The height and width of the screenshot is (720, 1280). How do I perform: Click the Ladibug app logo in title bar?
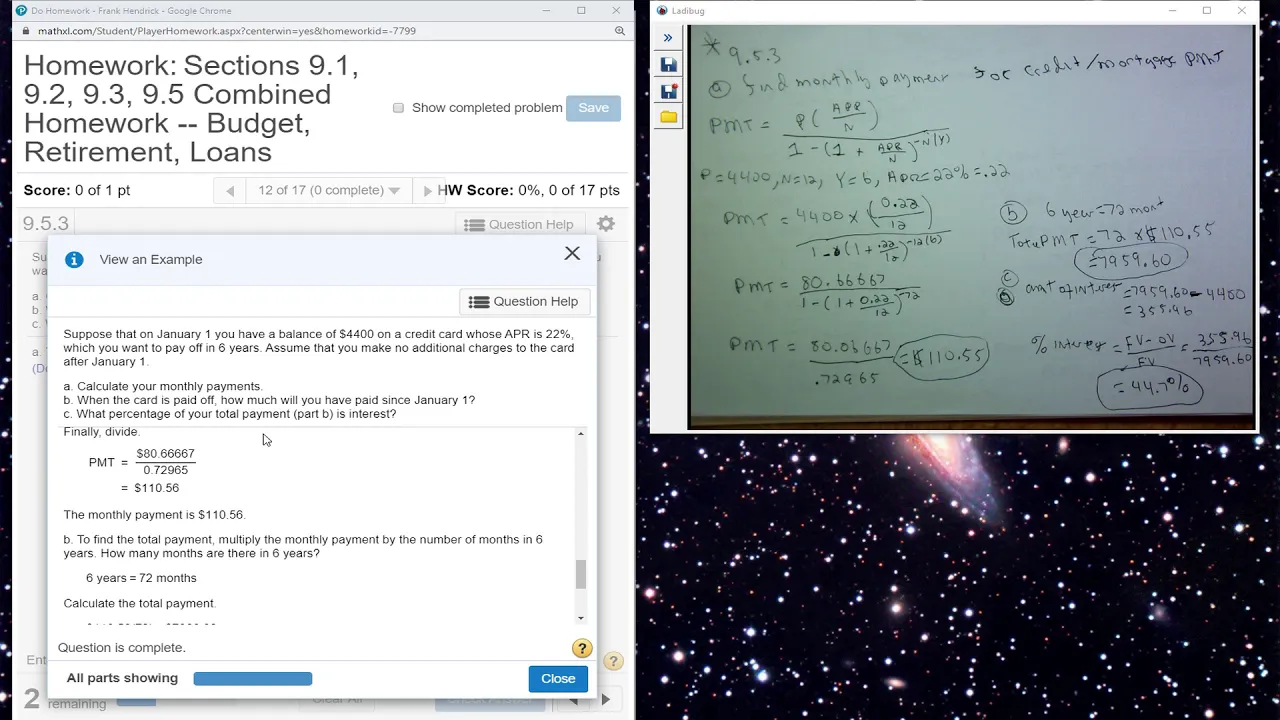coord(662,11)
